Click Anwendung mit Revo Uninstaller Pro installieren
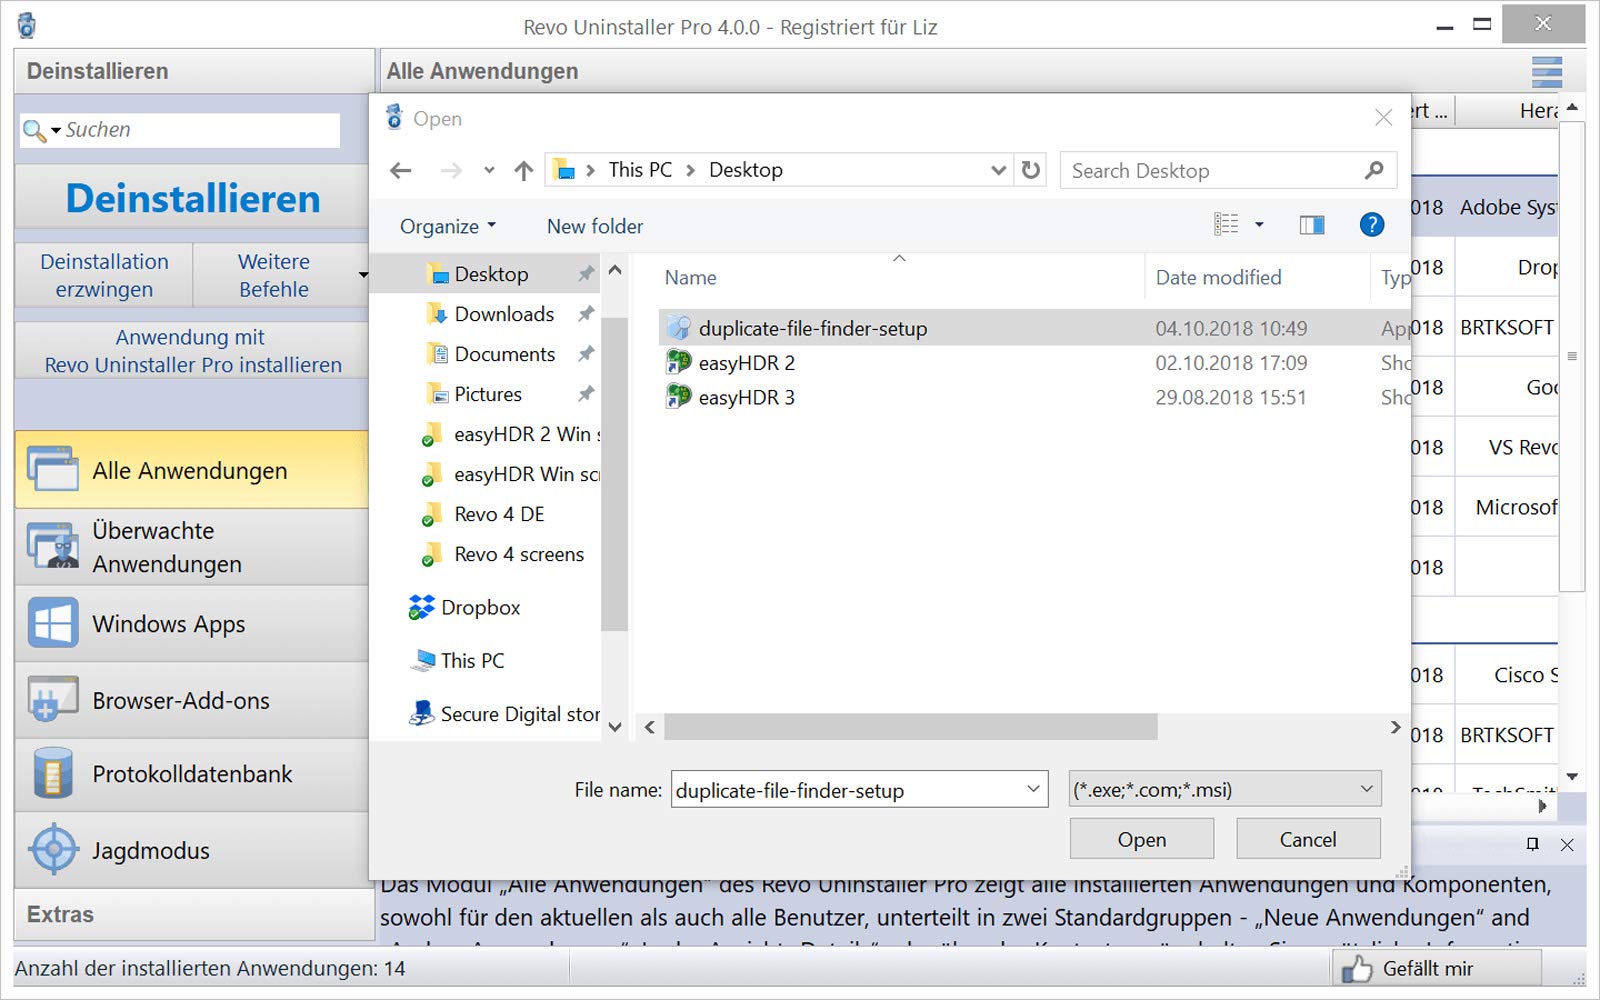This screenshot has width=1600, height=1000. (x=193, y=351)
